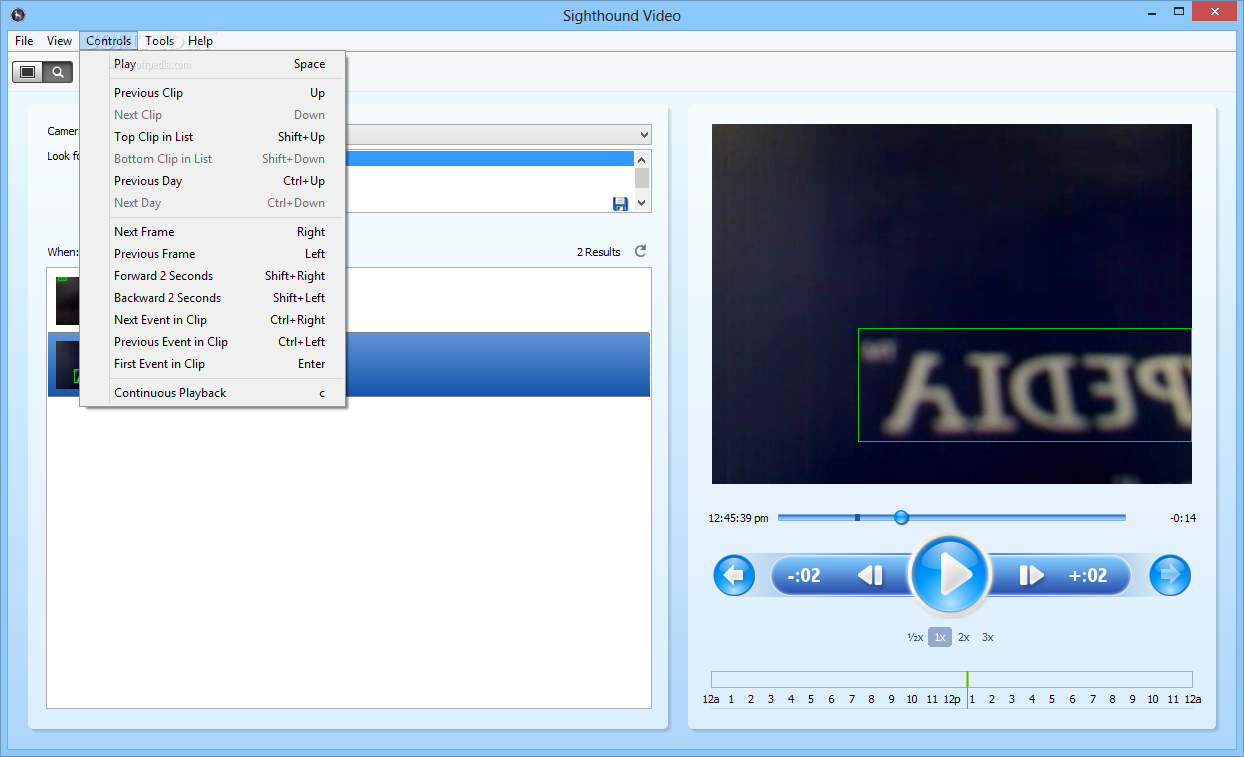Screen dimensions: 1244x757
Task: Open the View menu
Action: pyautogui.click(x=60, y=41)
